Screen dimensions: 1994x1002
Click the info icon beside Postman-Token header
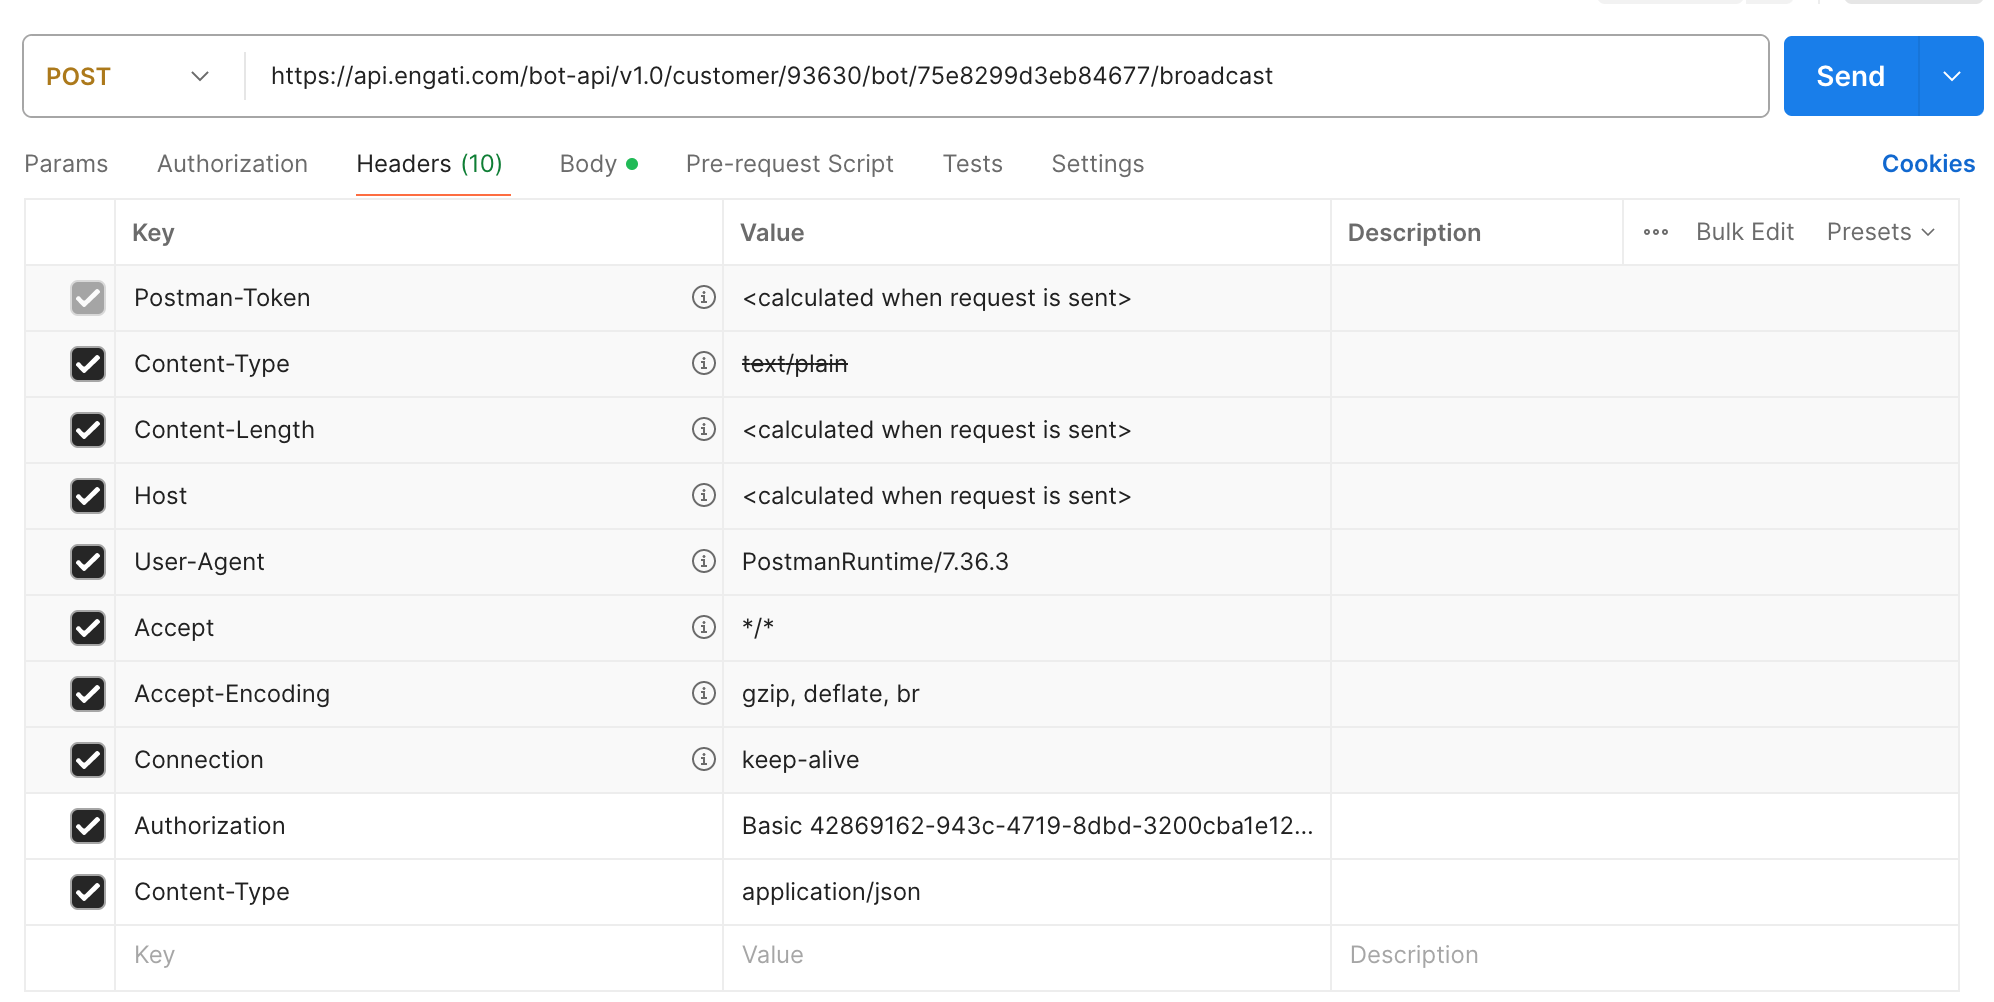point(704,297)
